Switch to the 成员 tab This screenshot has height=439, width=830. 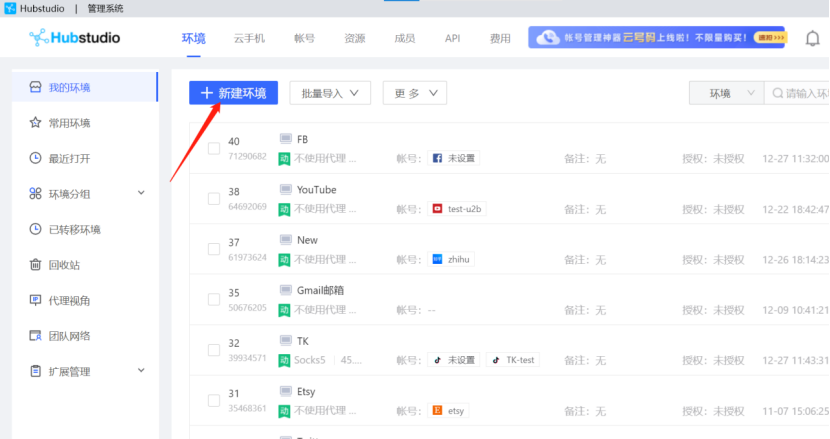pos(405,38)
